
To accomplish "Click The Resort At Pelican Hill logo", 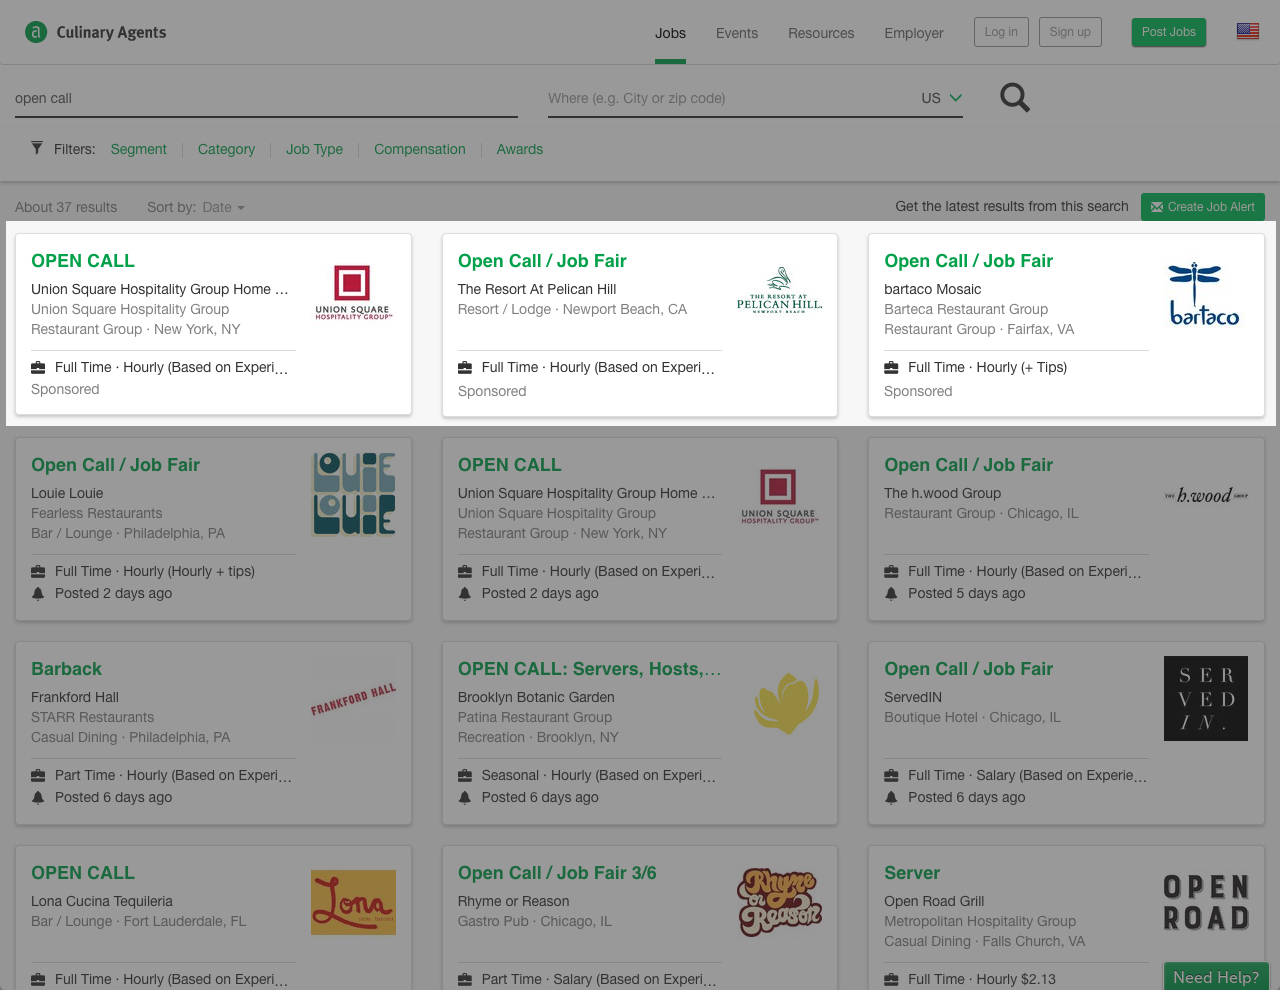I will point(779,292).
